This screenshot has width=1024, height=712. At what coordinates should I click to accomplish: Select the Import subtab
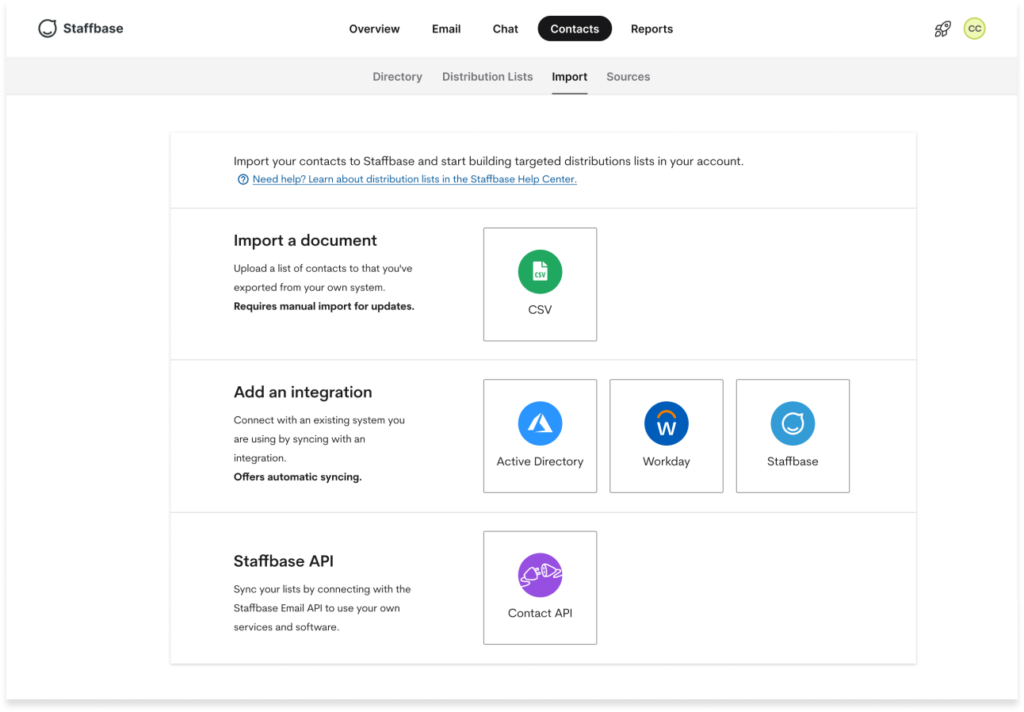point(569,76)
